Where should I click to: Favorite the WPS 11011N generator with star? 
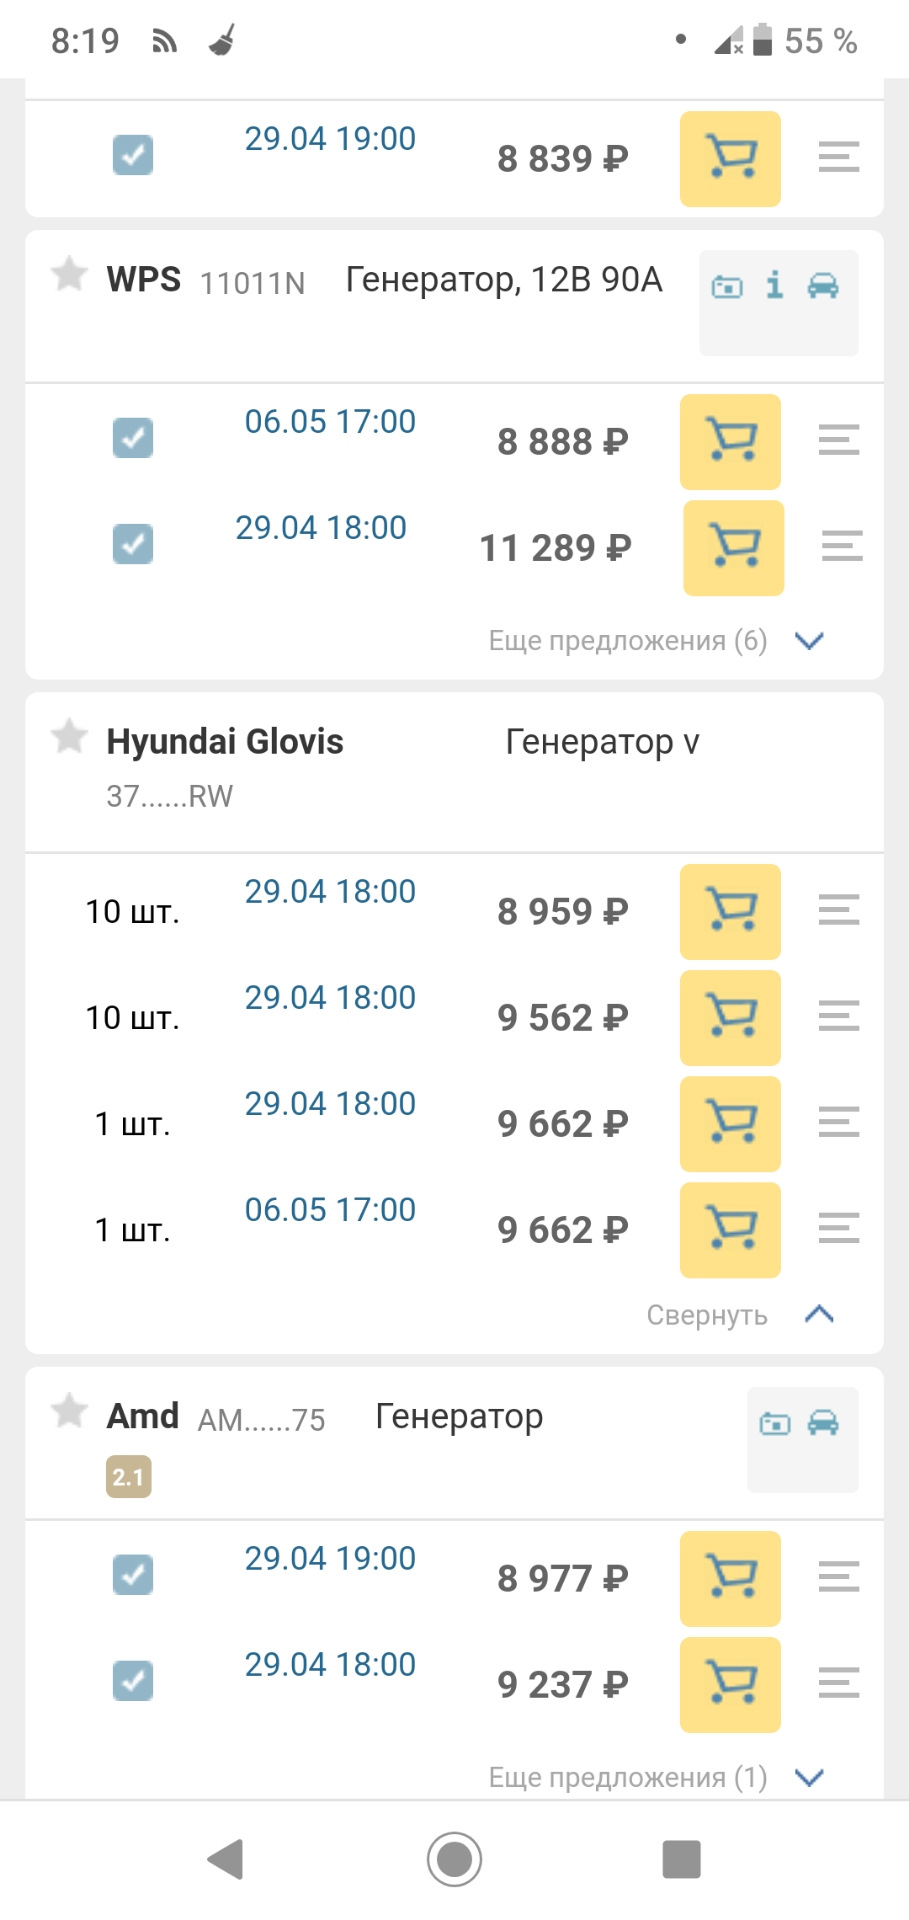coord(69,273)
